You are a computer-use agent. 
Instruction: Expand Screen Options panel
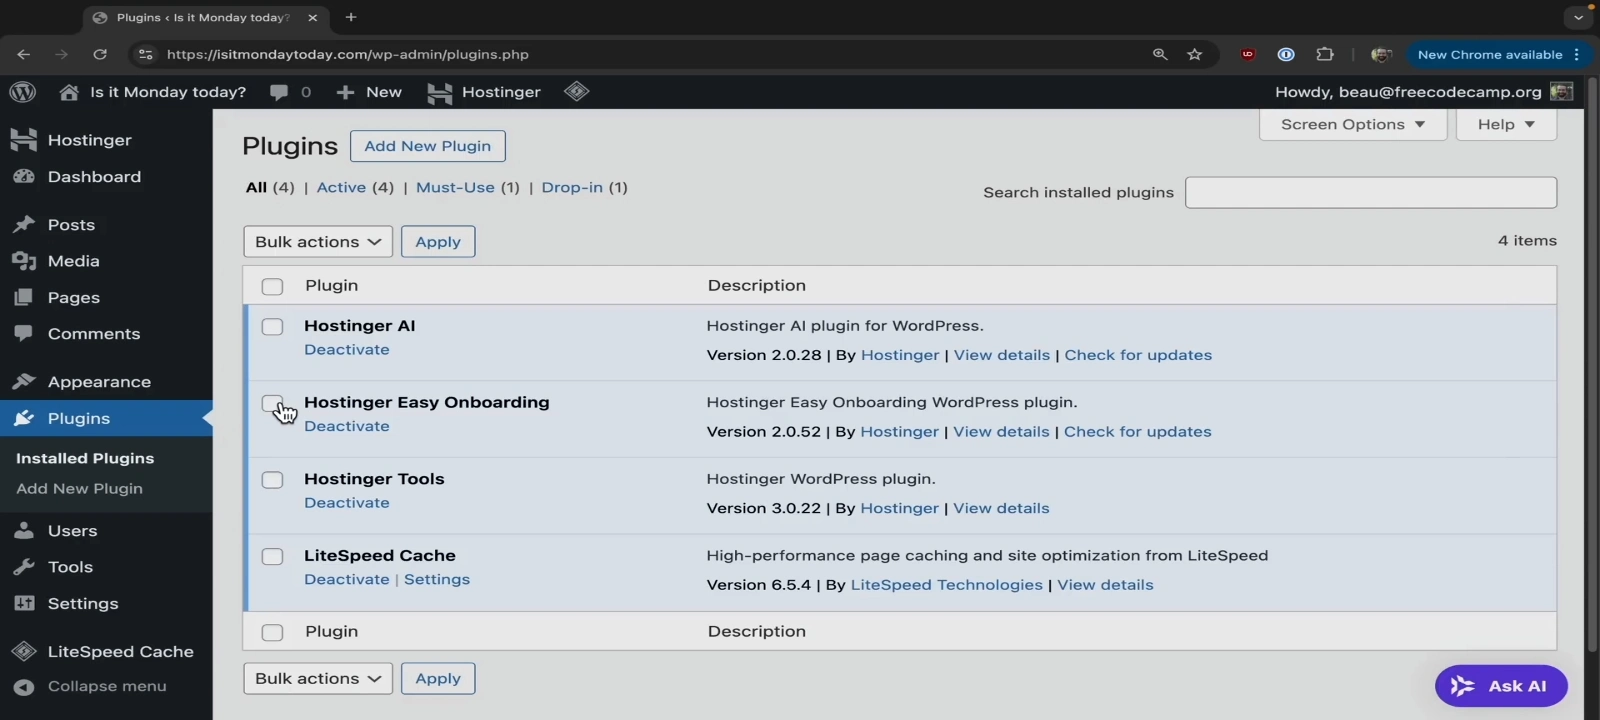1352,125
